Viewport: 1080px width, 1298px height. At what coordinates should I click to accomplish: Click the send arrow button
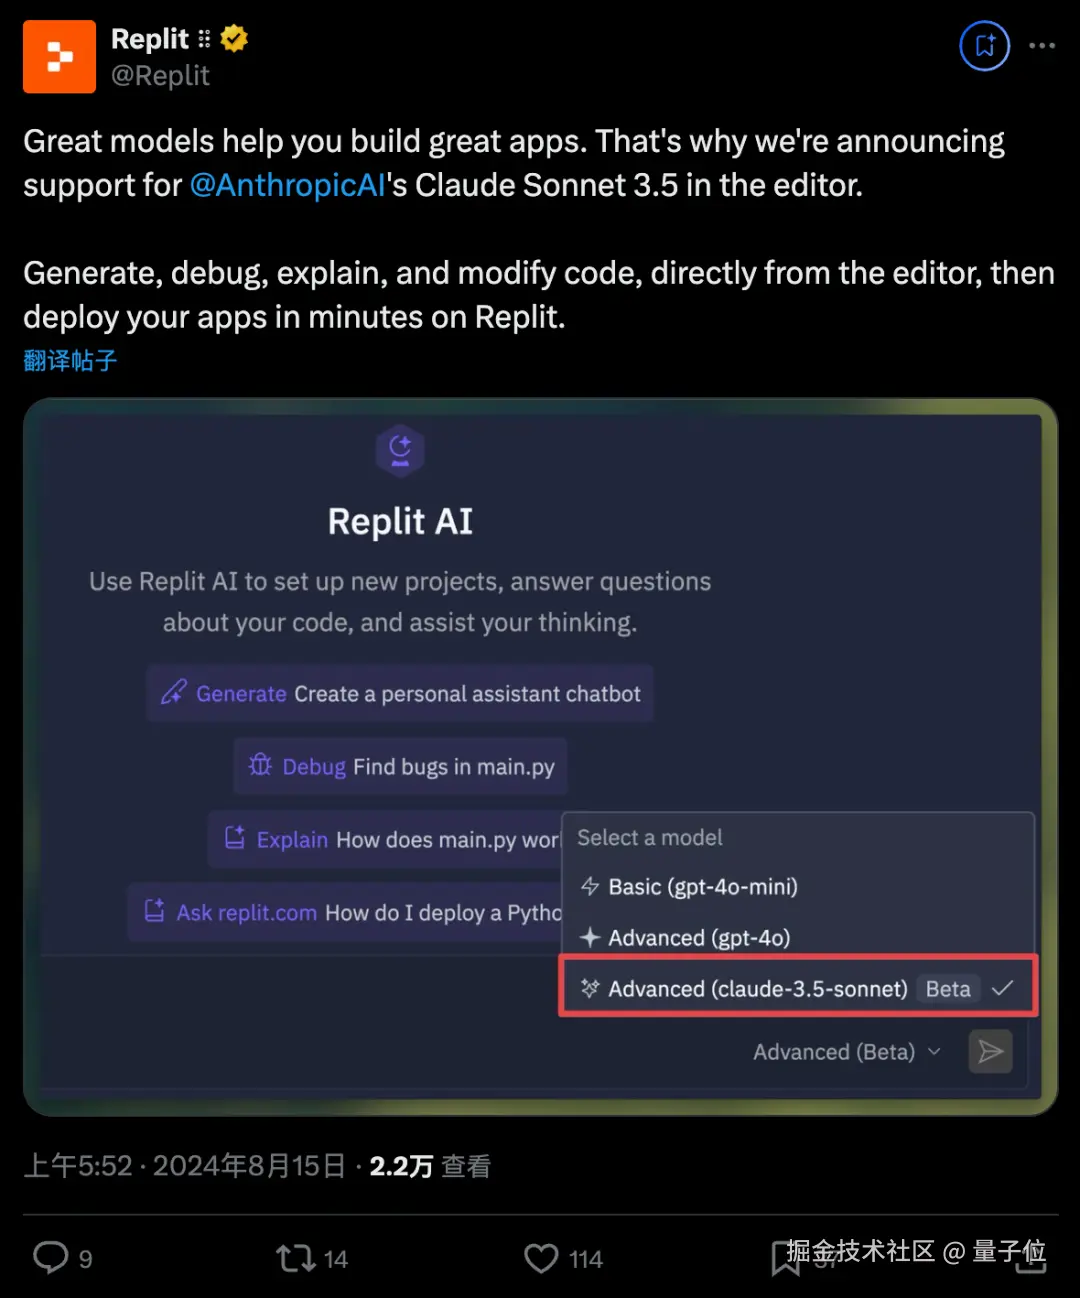[x=990, y=1051]
